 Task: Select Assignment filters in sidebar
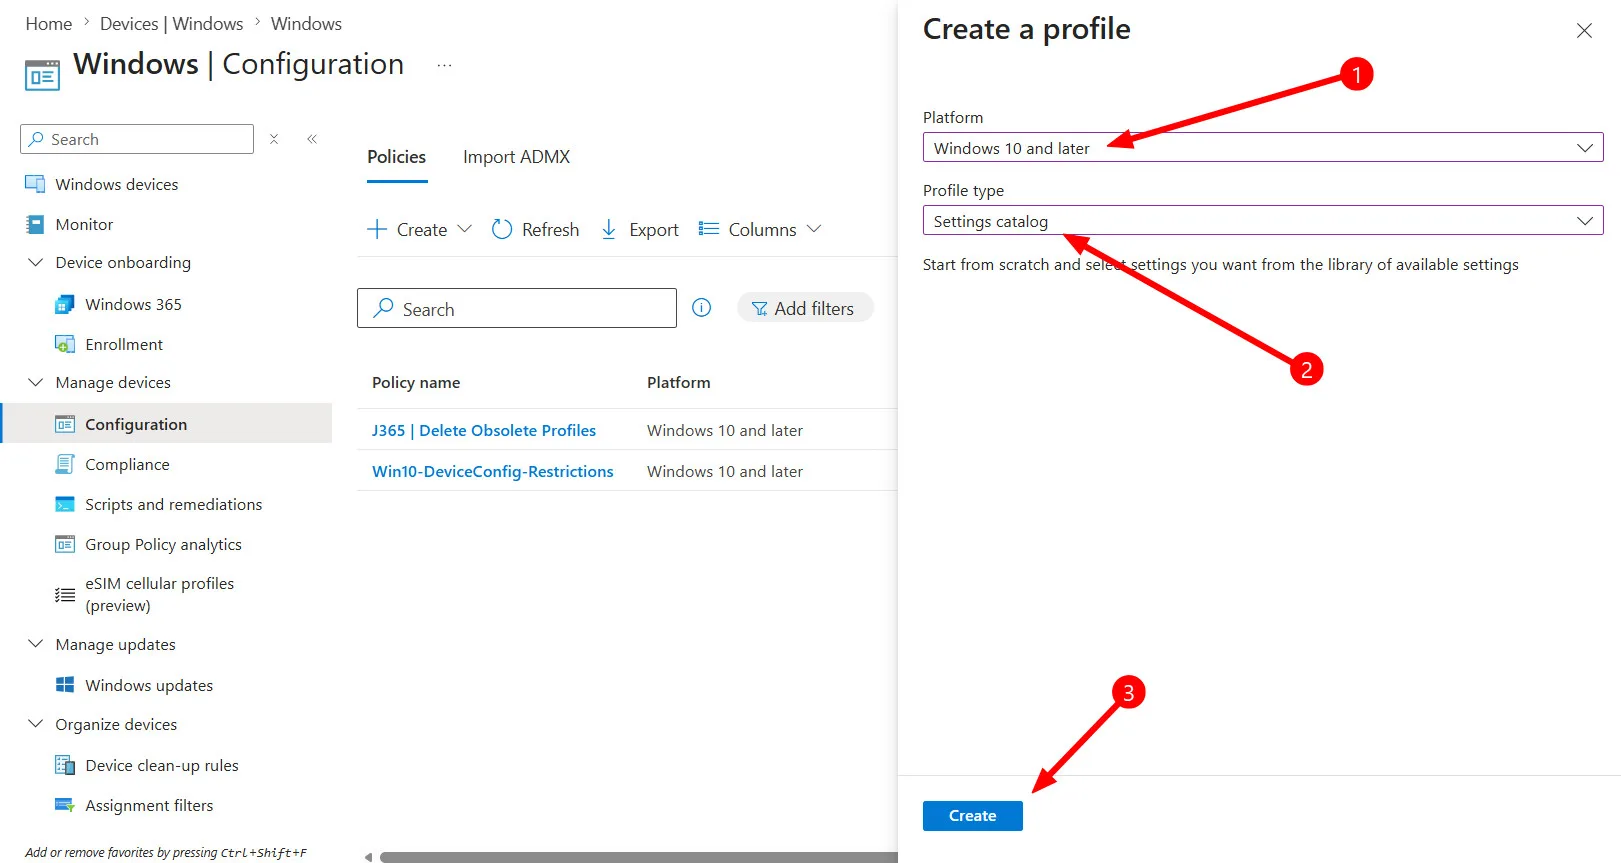tap(149, 805)
